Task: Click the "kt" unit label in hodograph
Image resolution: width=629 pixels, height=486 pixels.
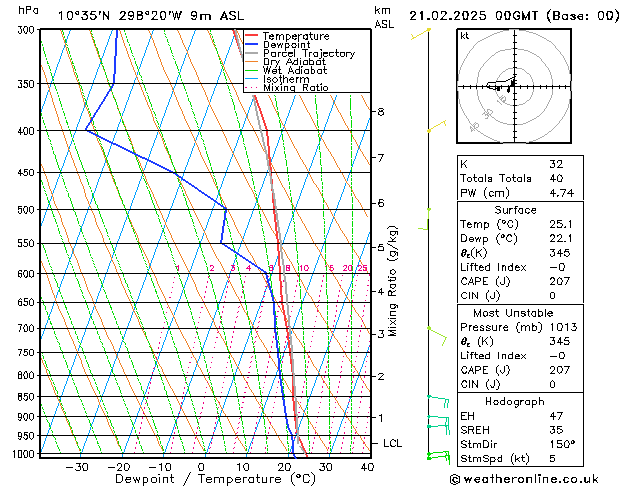Action: (x=465, y=36)
